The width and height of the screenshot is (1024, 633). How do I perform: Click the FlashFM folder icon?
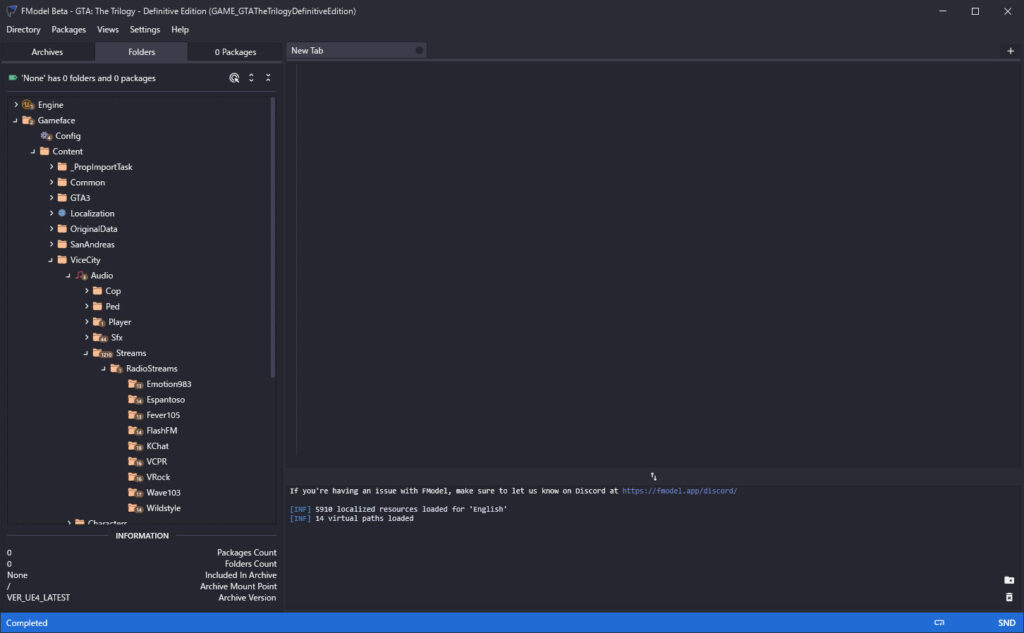pyautogui.click(x=135, y=430)
